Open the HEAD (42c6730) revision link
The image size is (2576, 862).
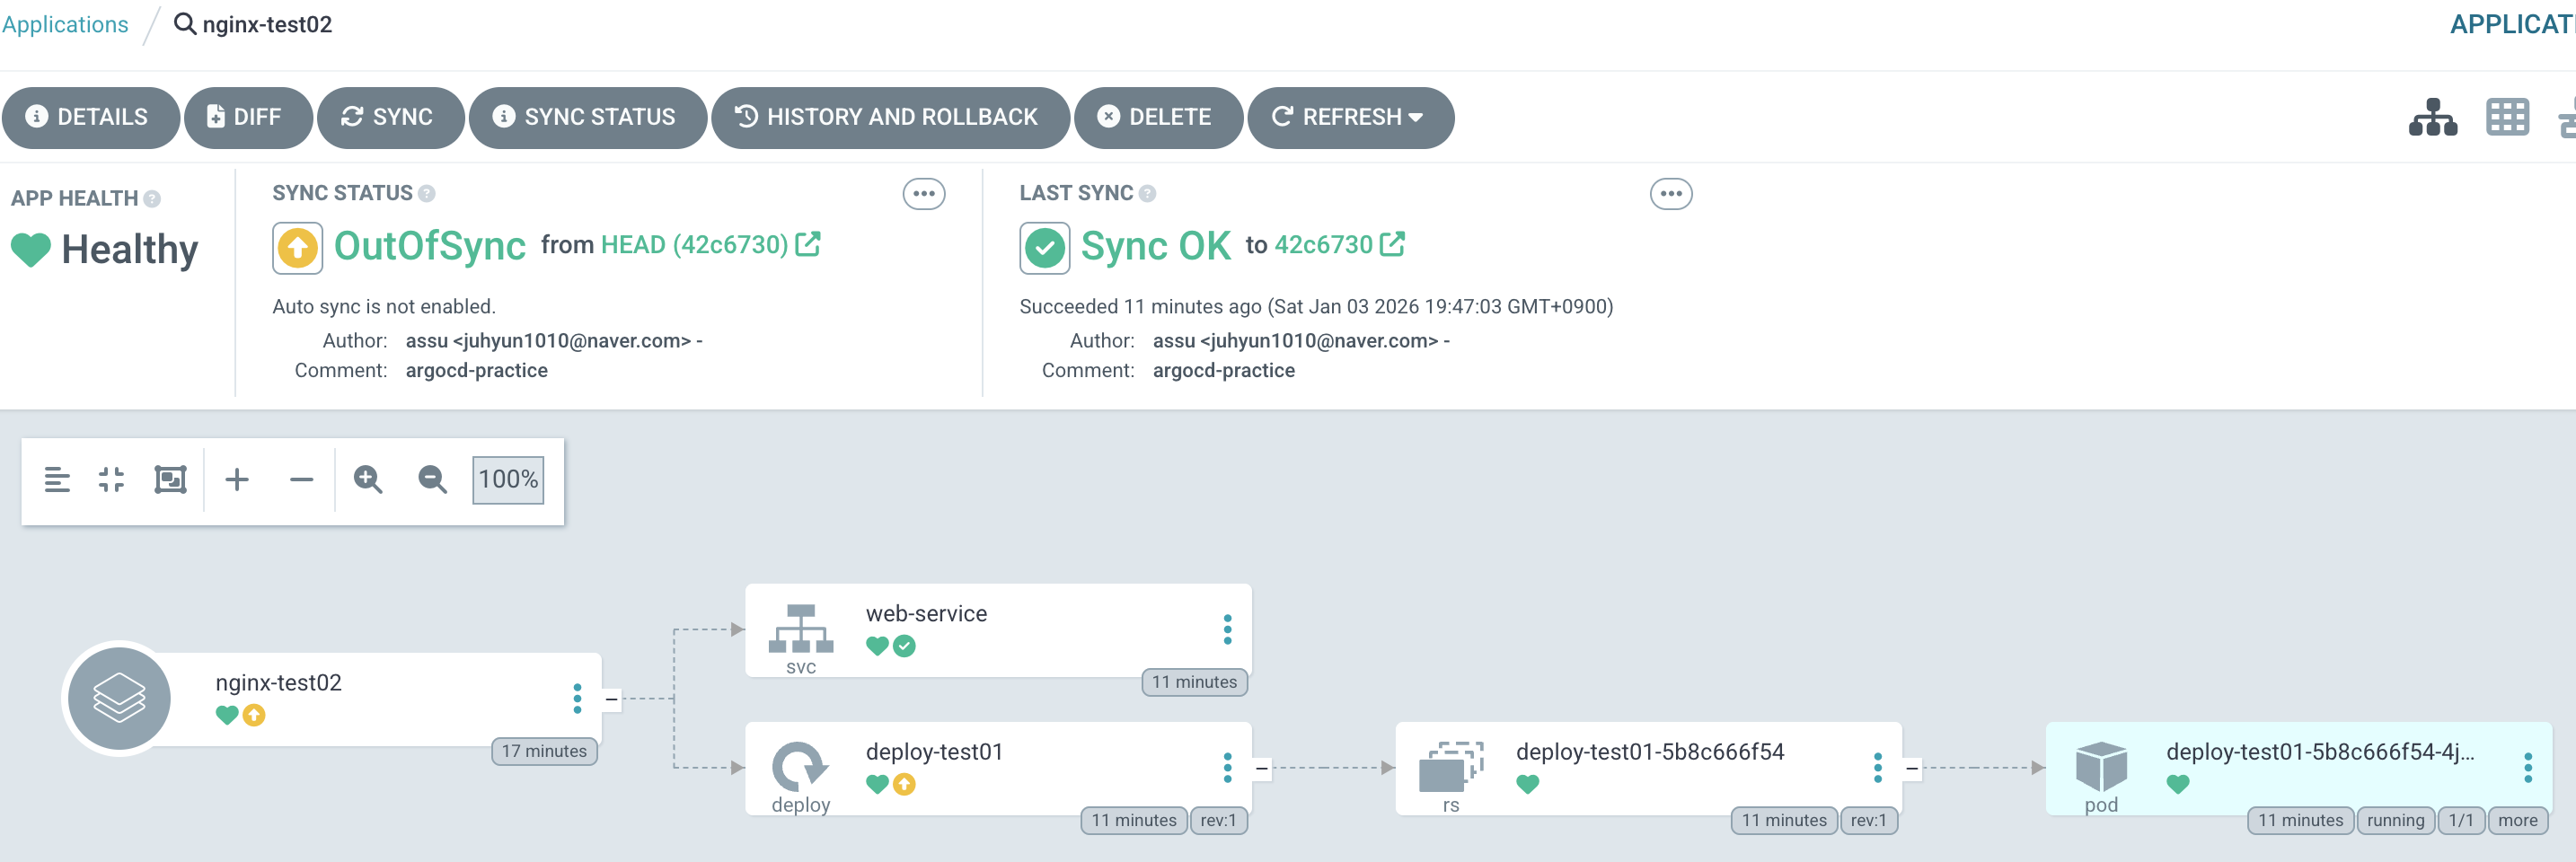[x=694, y=245]
